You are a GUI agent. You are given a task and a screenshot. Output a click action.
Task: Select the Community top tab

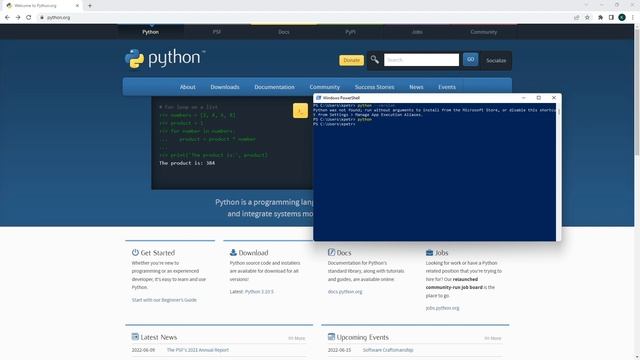click(484, 32)
